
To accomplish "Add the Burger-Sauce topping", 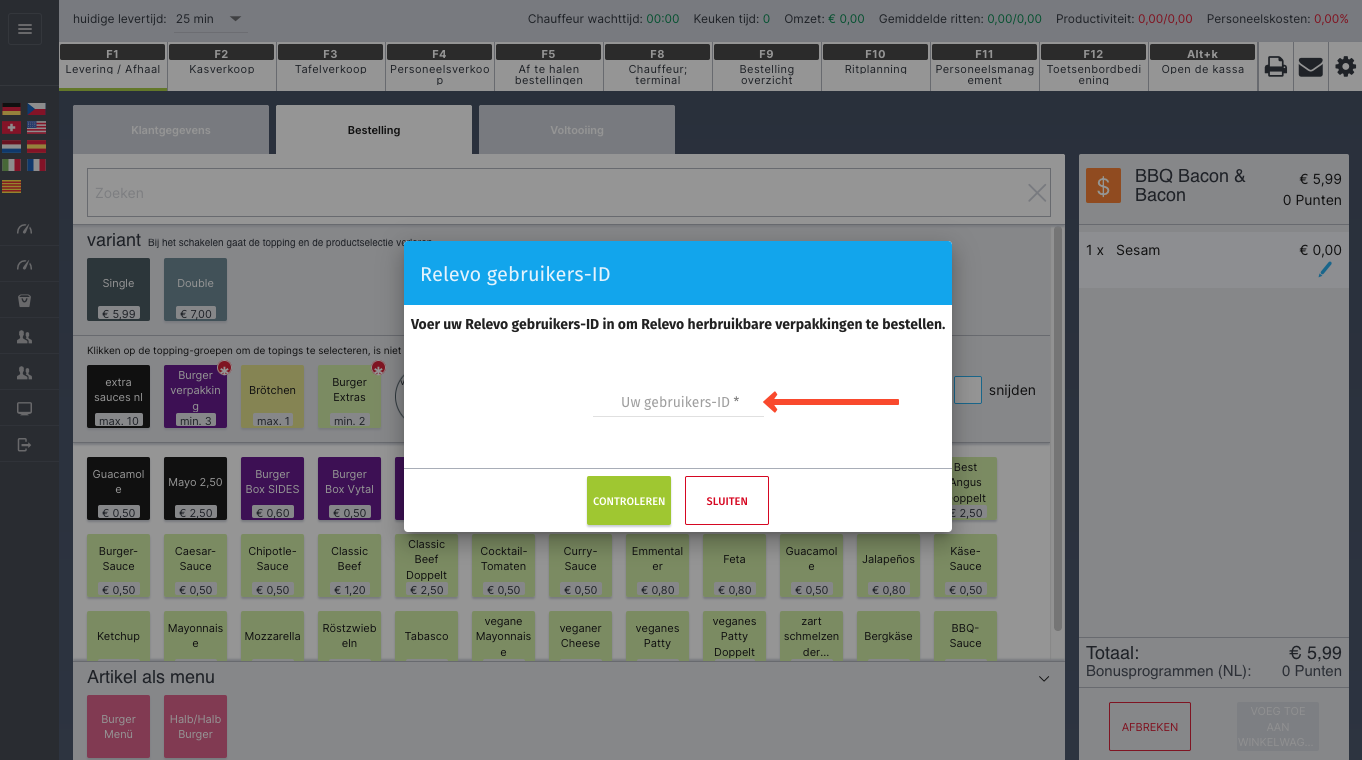I will (118, 566).
